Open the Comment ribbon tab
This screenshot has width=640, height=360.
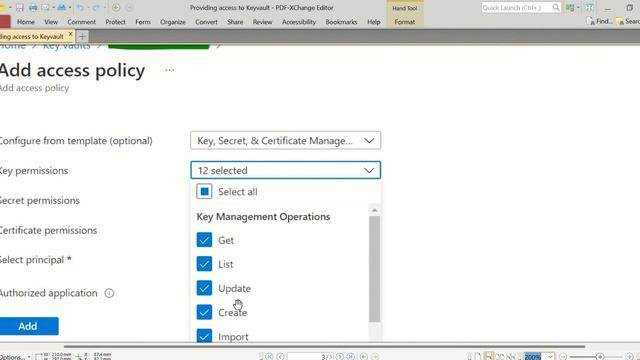pos(81,22)
